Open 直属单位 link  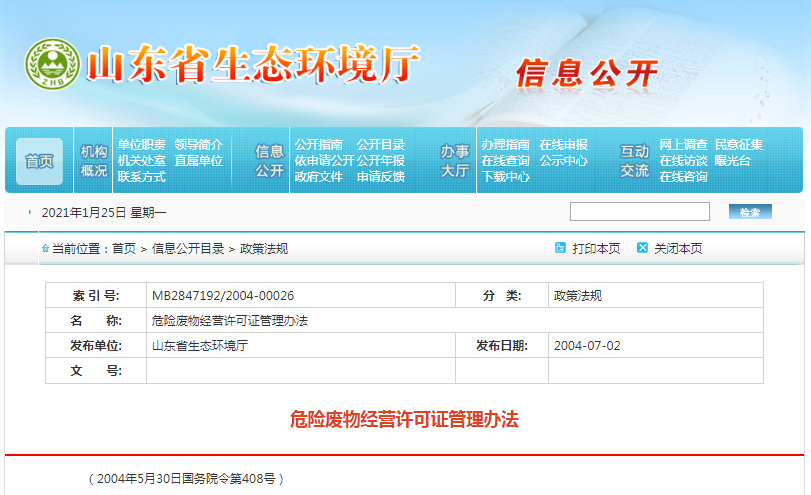199,160
